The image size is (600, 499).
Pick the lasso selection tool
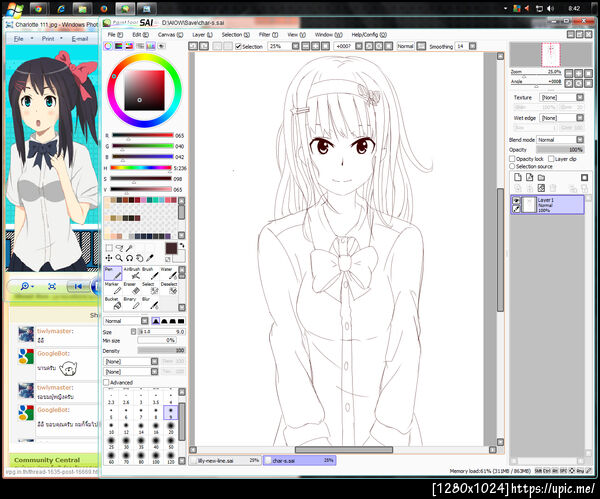[119, 248]
